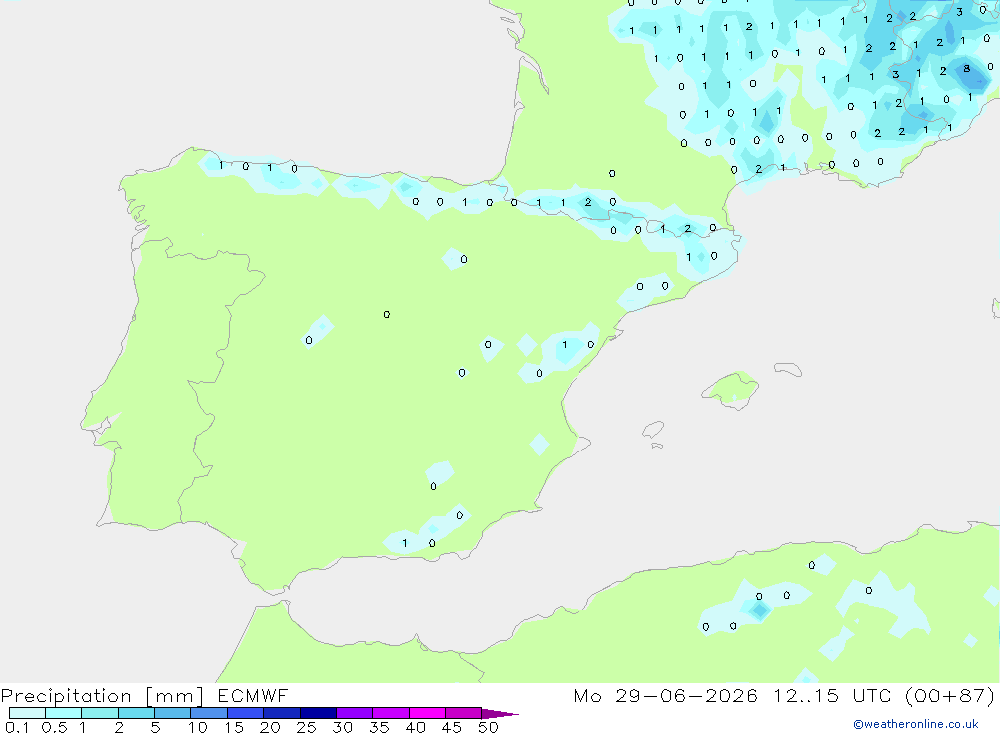This screenshot has height=733, width=1000.
Task: Click the 30–35 mm purple legend swatch
Action: (355, 713)
